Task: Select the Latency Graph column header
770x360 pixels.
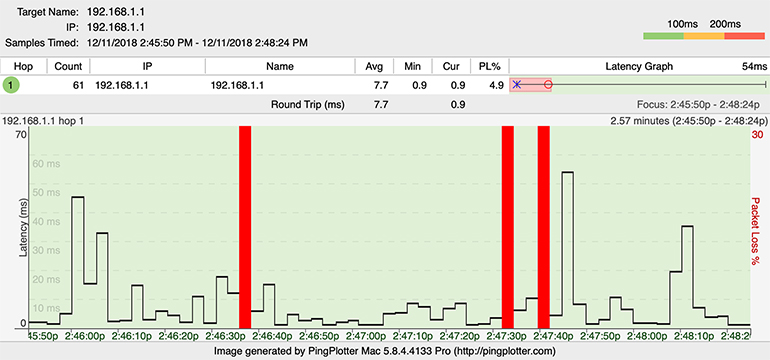Action: click(x=639, y=66)
